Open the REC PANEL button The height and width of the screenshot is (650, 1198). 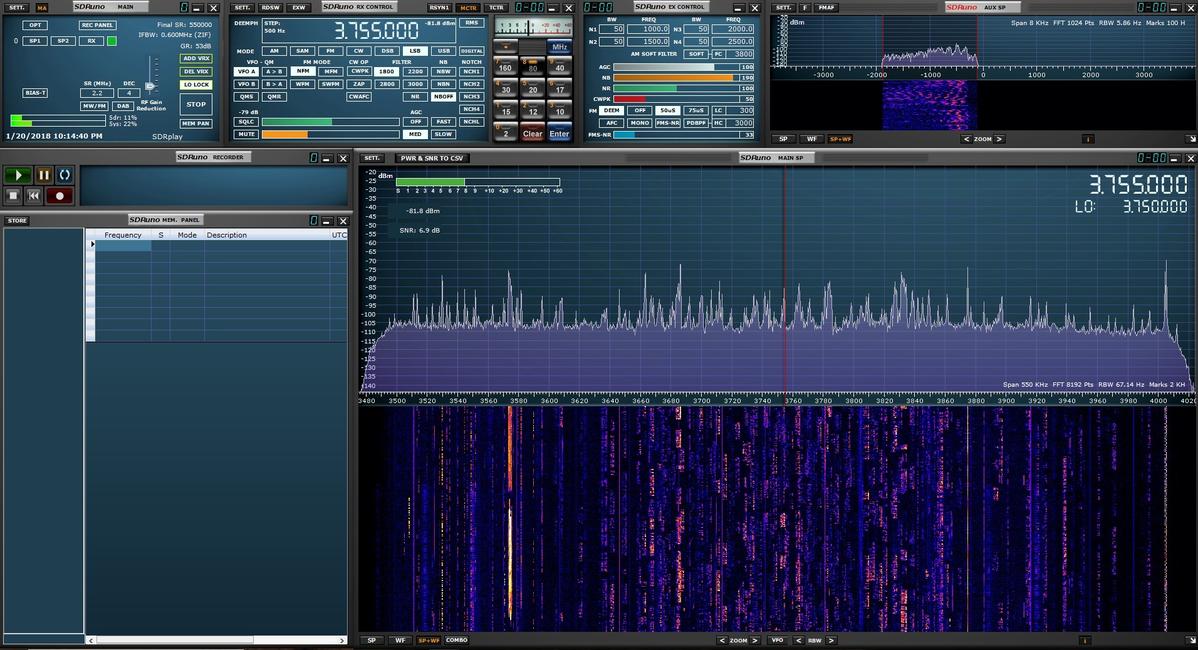[97, 25]
